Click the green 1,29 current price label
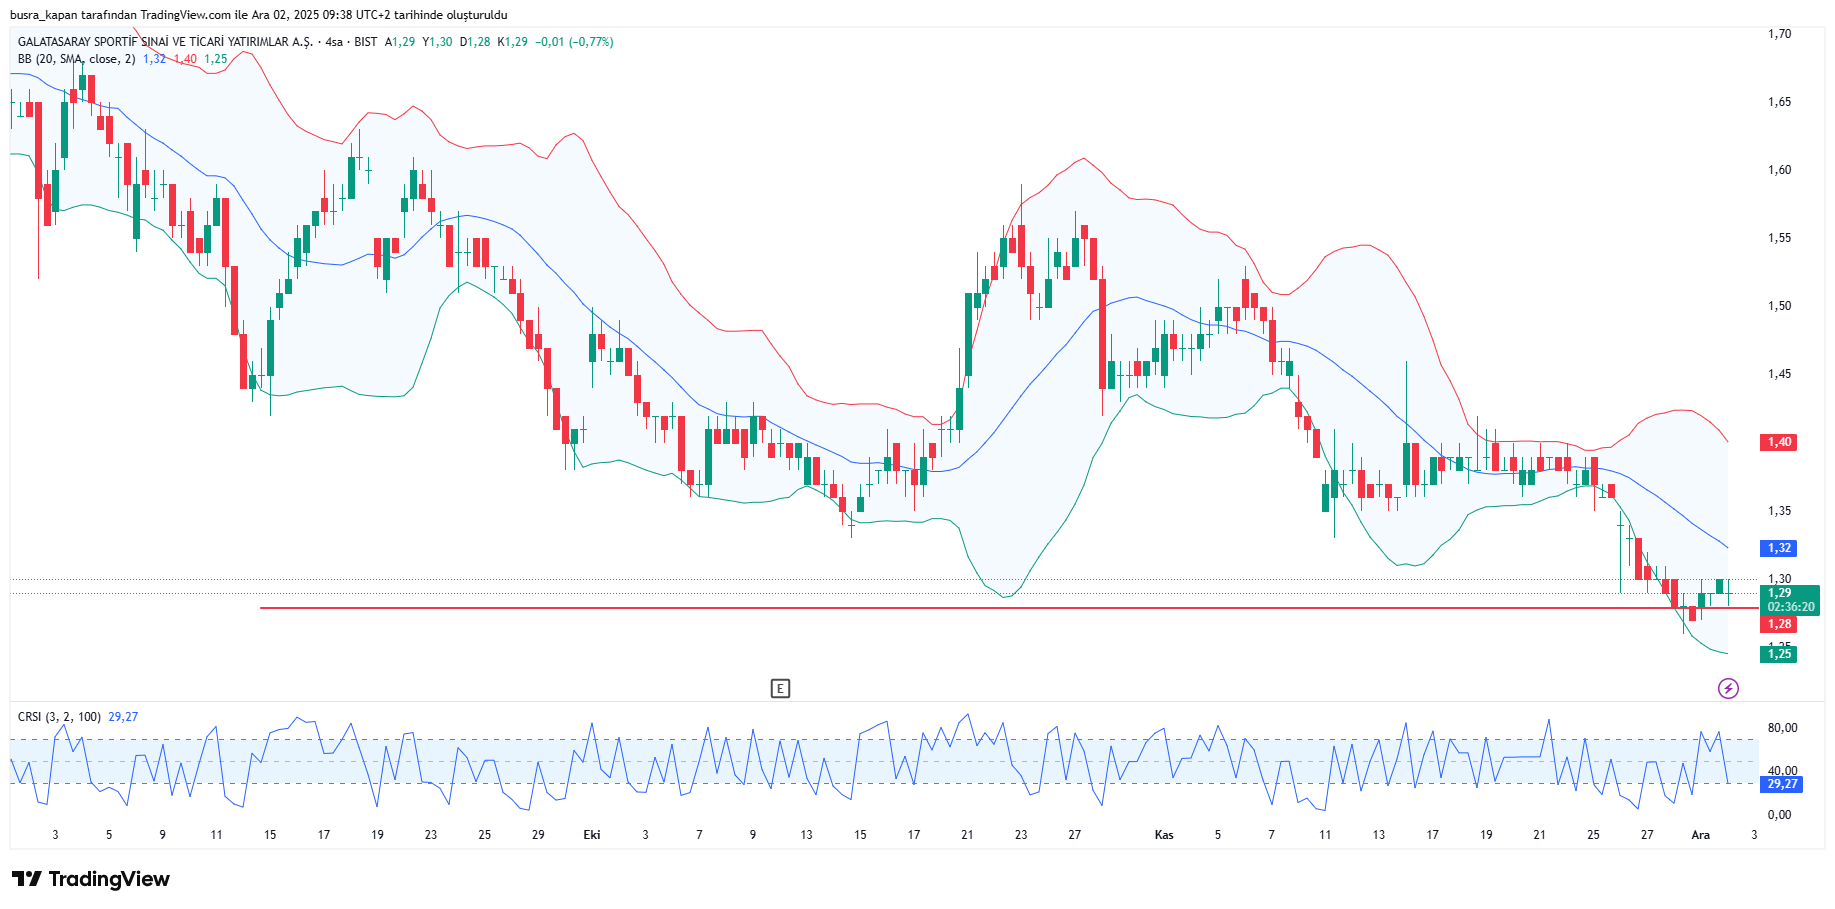1835x909 pixels. click(x=1779, y=593)
